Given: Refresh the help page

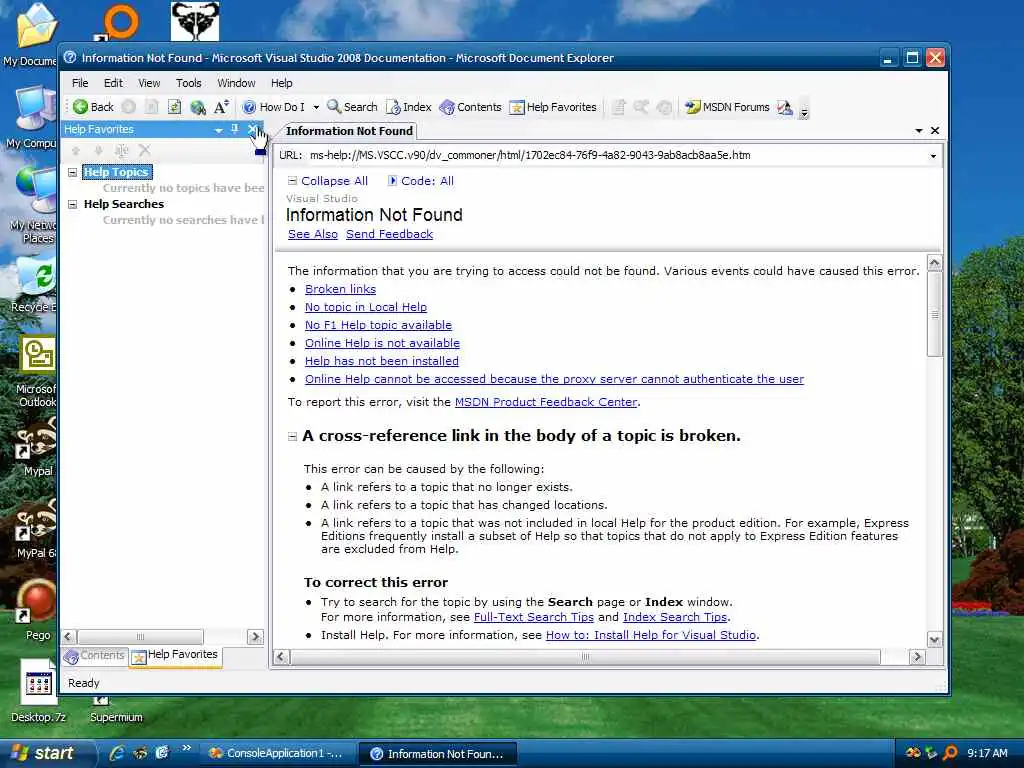Looking at the screenshot, I should (x=174, y=107).
